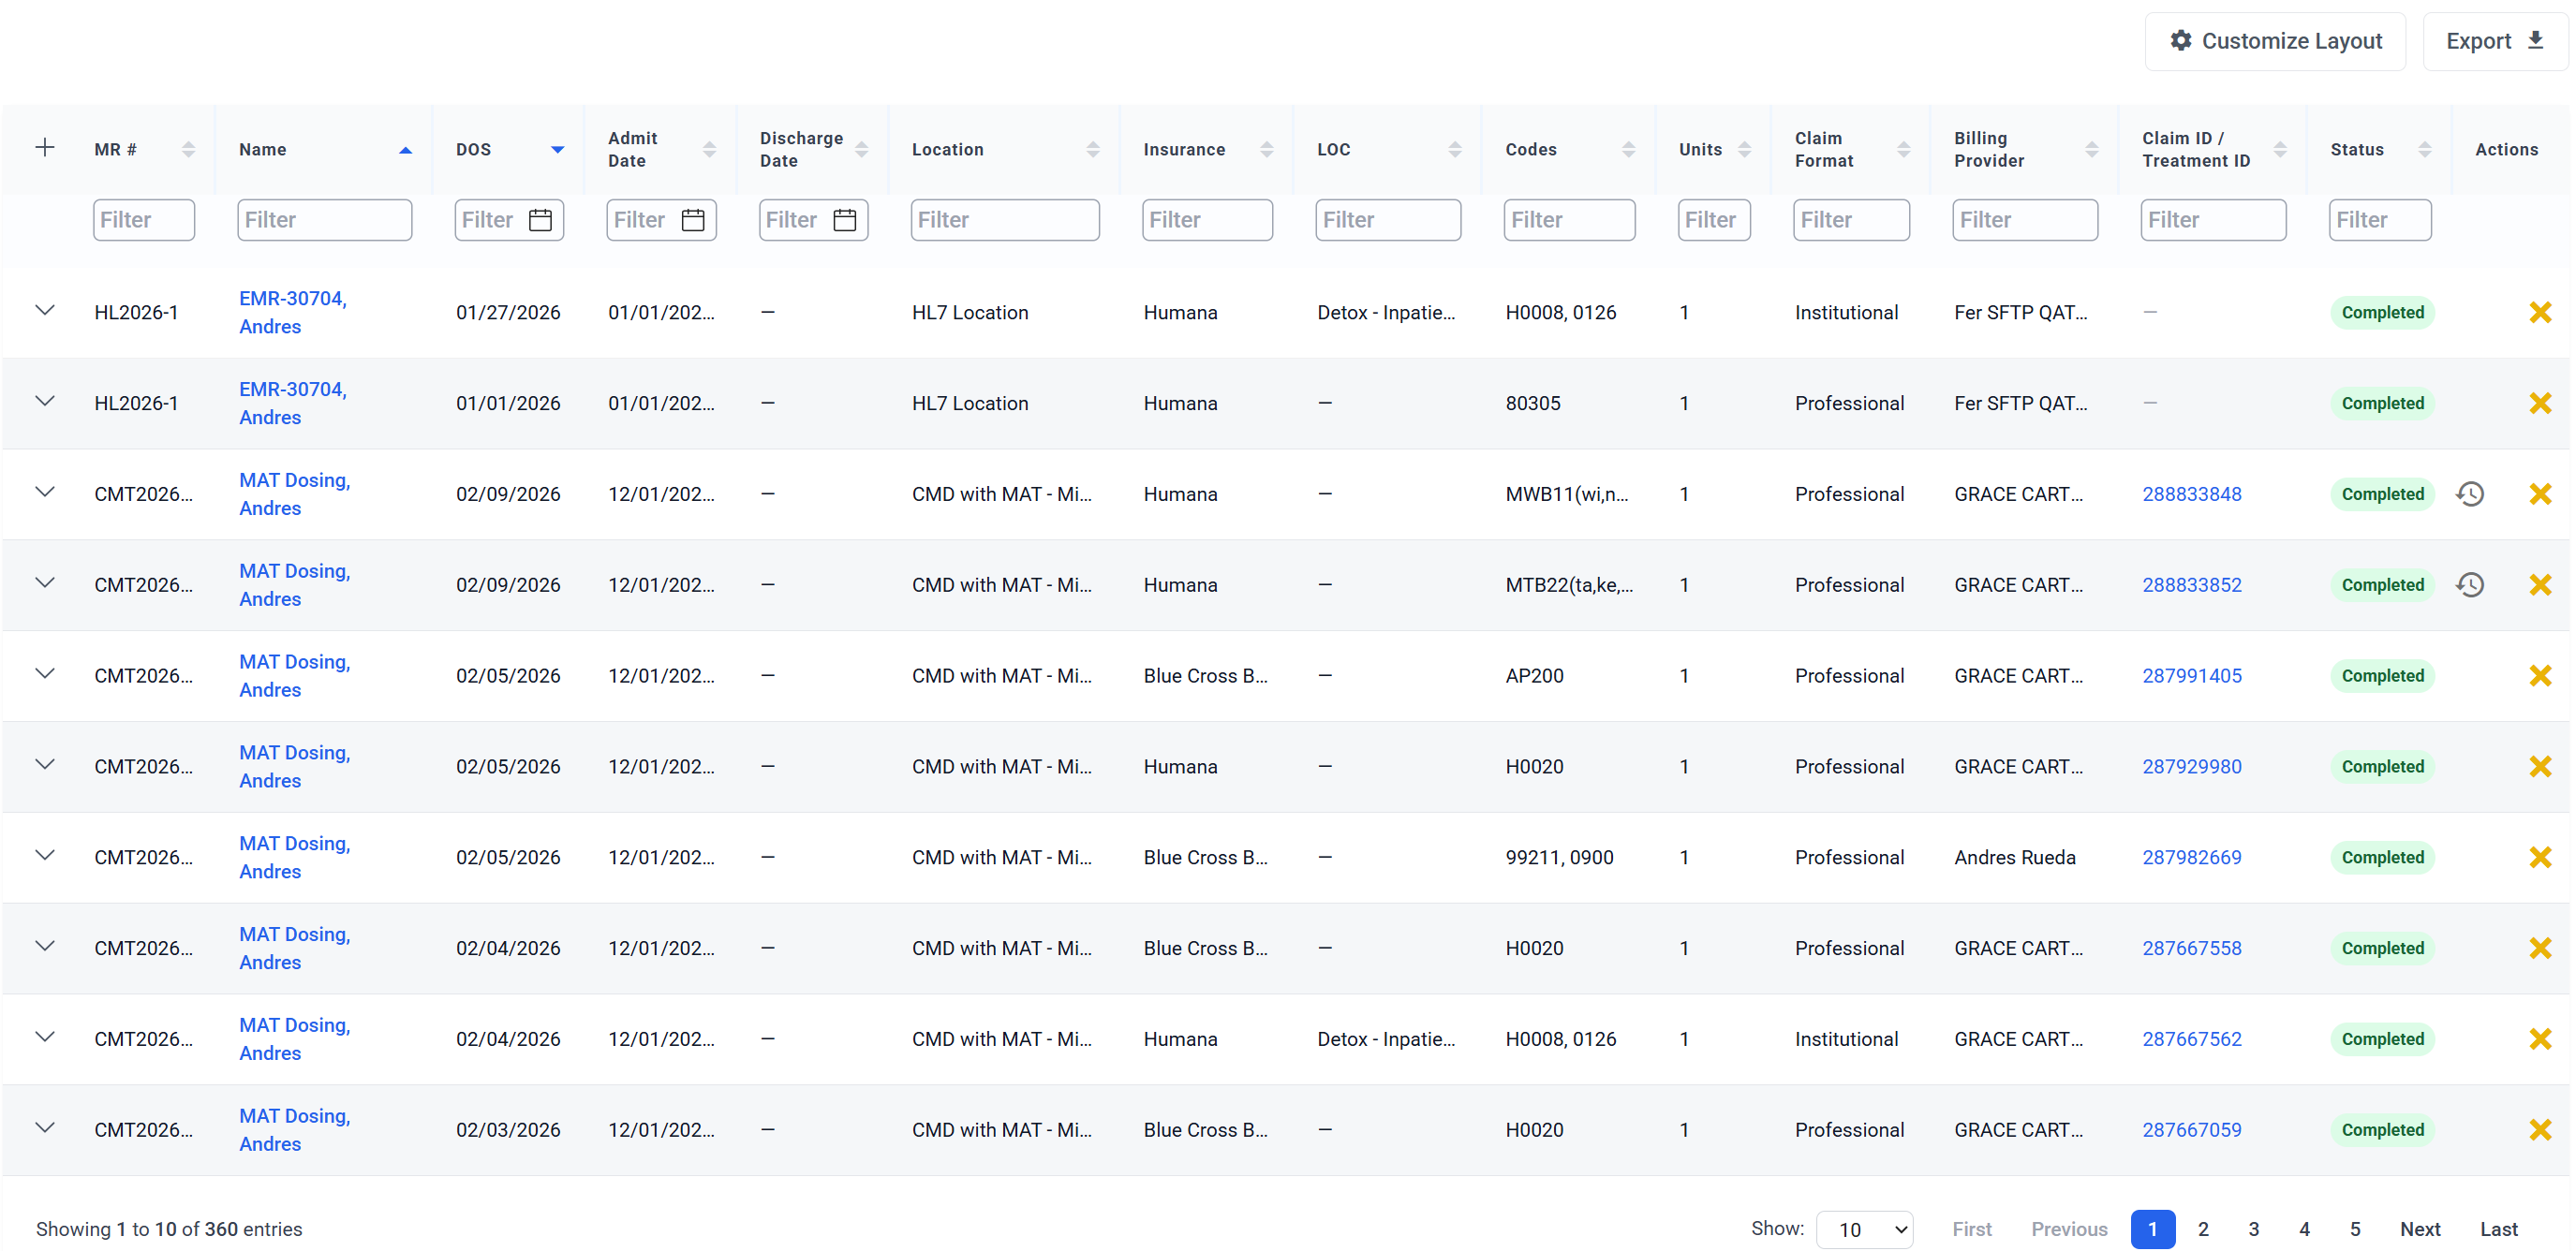2576x1251 pixels.
Task: Open the Discharge Date filter calendar icon
Action: pos(844,220)
